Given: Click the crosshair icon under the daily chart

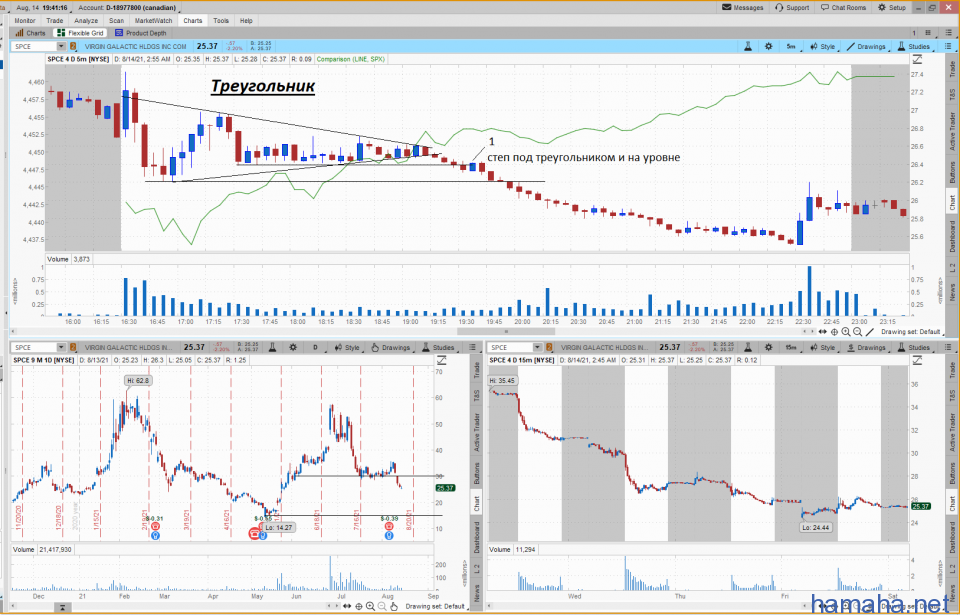Looking at the screenshot, I should click(x=359, y=606).
